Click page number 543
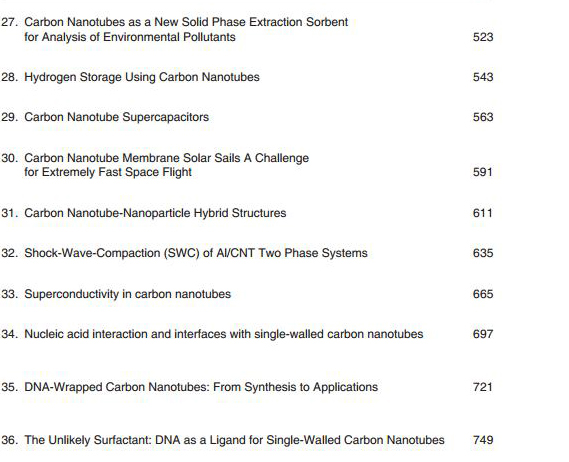The width and height of the screenshot is (569, 462). 483,77
